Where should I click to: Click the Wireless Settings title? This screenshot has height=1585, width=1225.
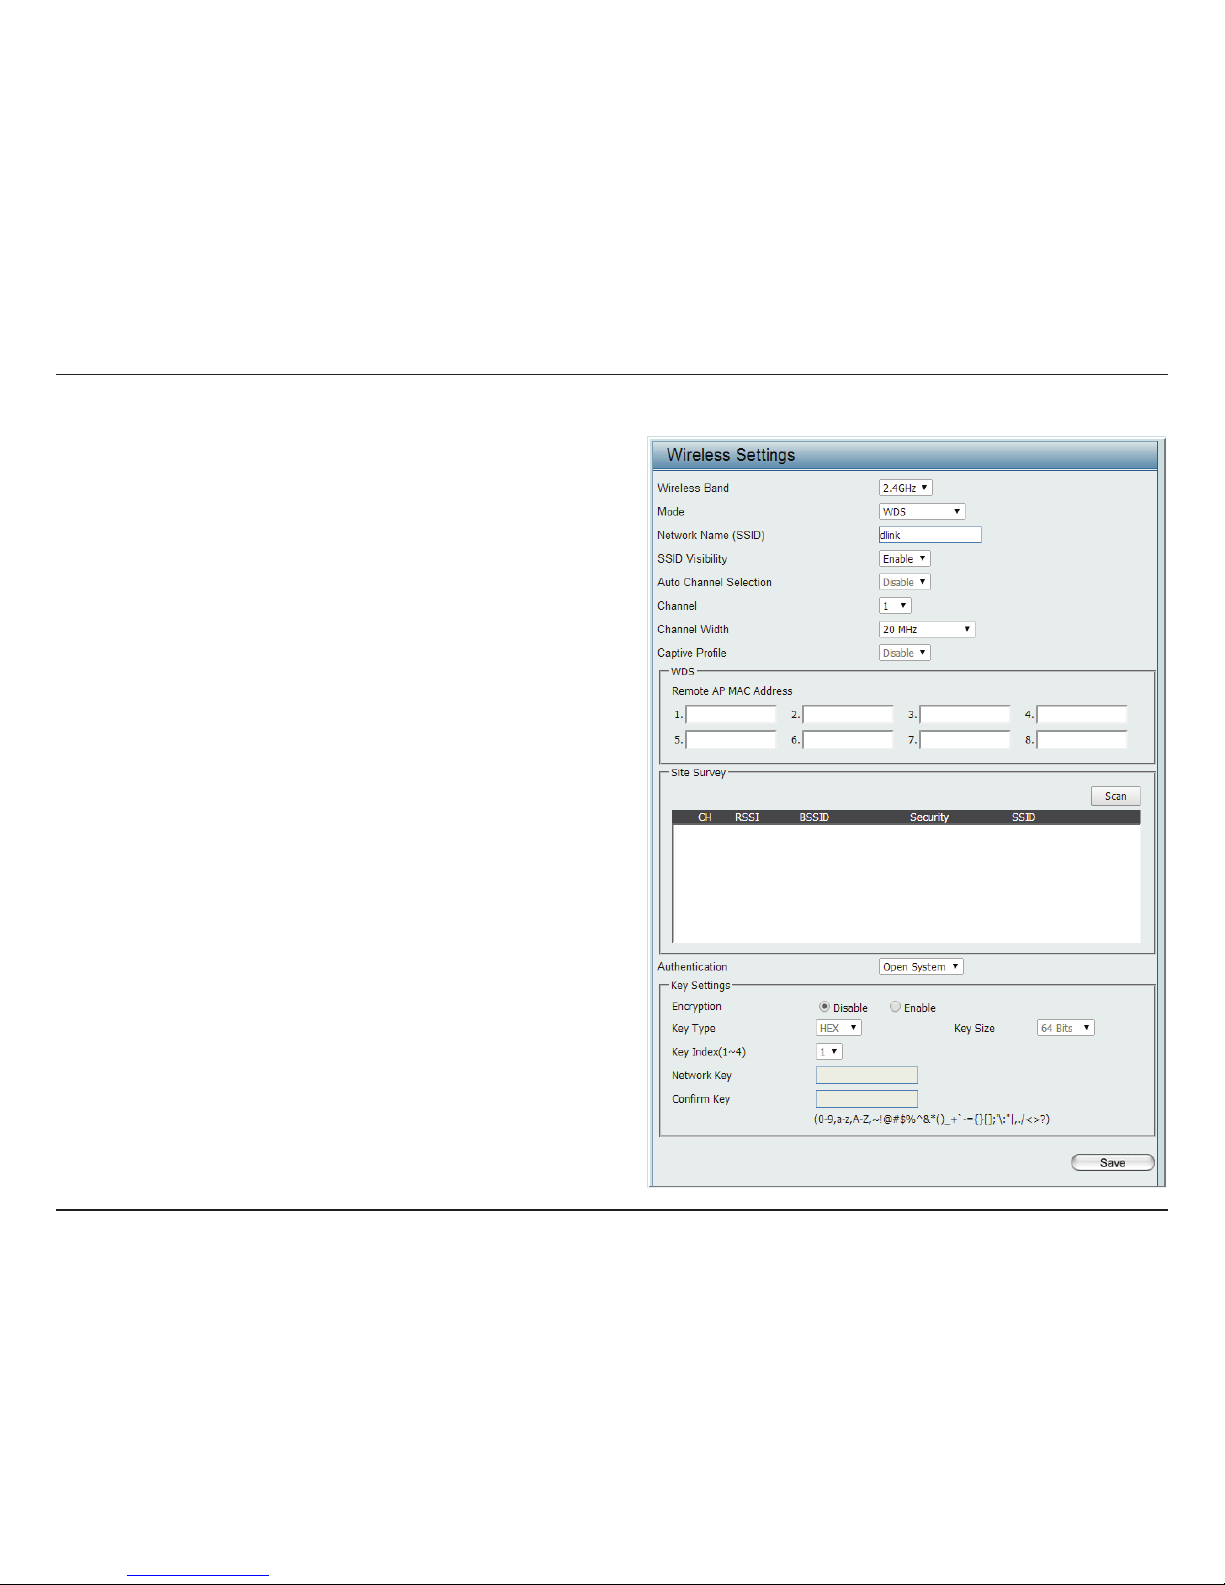click(731, 455)
